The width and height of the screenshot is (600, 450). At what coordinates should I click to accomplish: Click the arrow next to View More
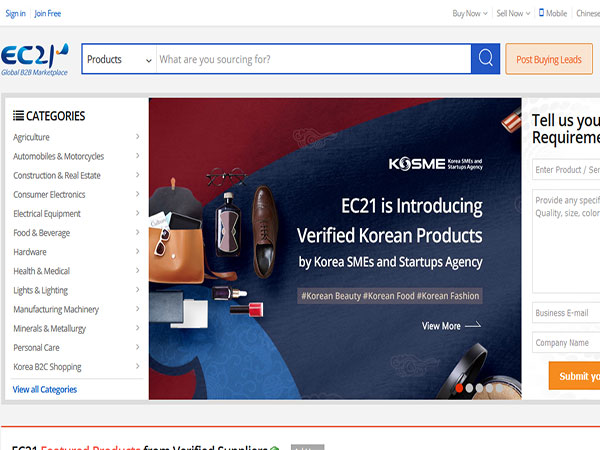coord(473,326)
